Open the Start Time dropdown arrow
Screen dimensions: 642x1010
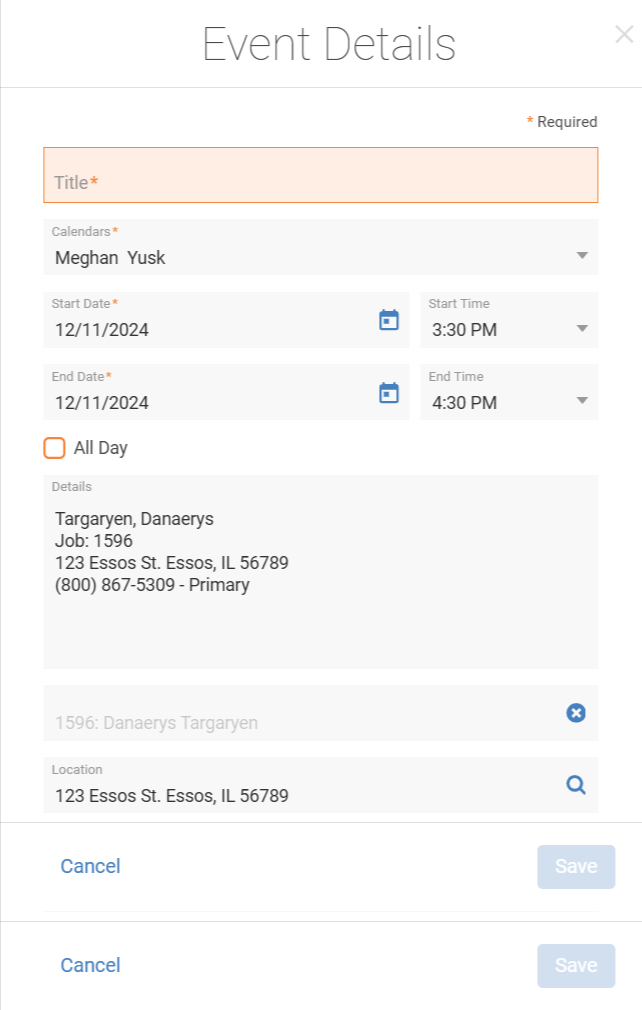pyautogui.click(x=582, y=329)
